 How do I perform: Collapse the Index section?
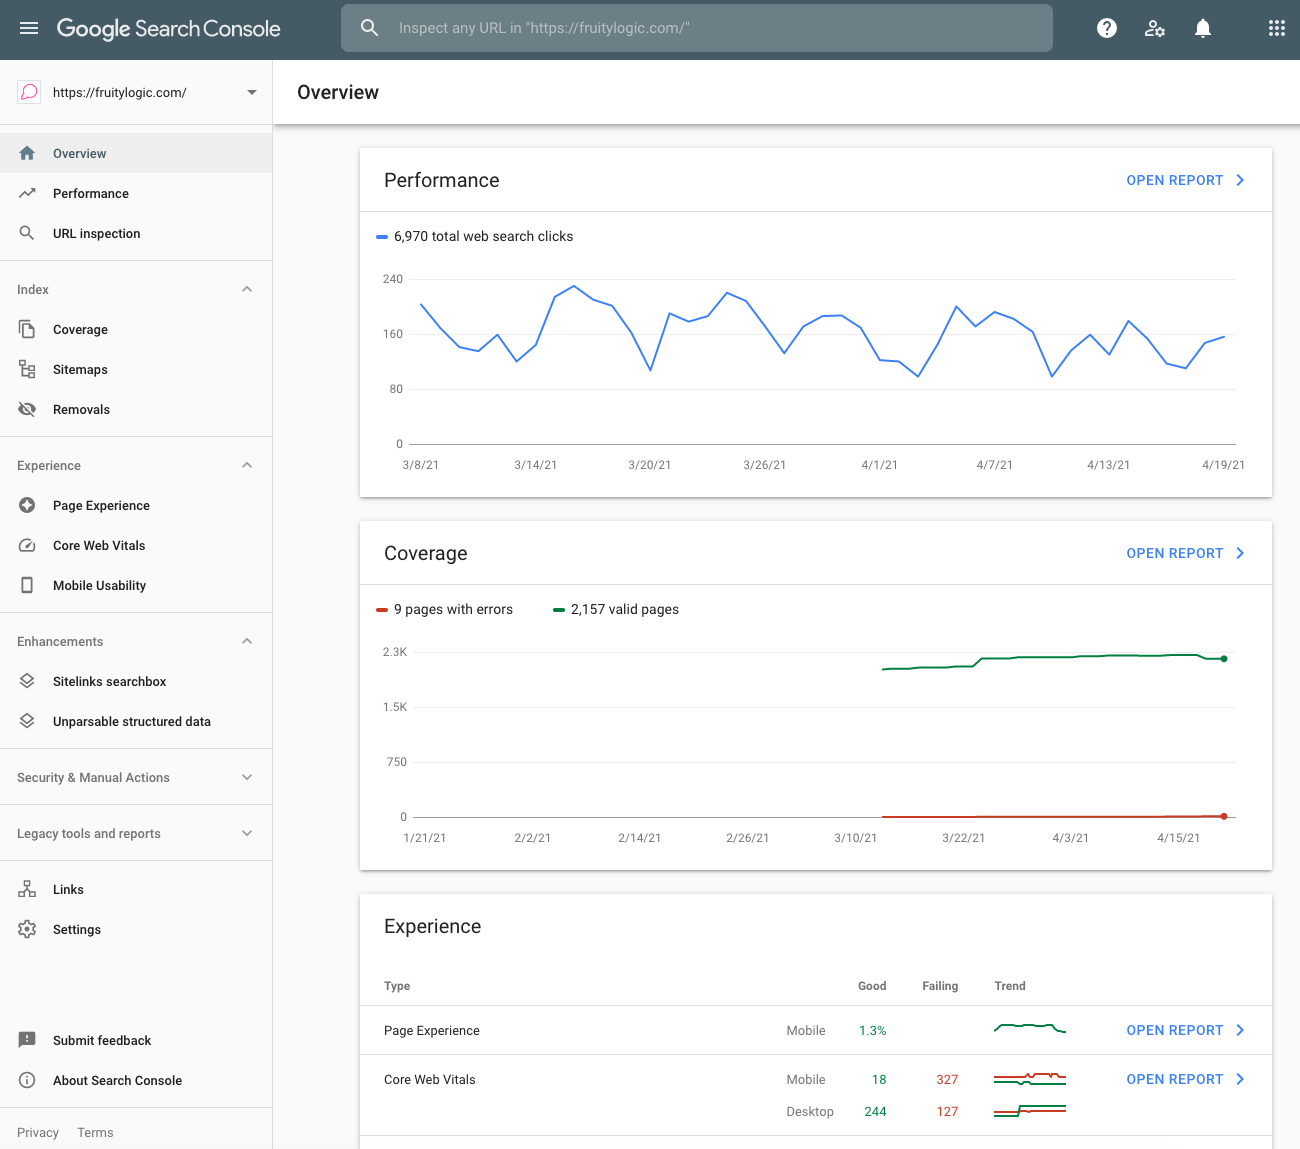pyautogui.click(x=247, y=289)
